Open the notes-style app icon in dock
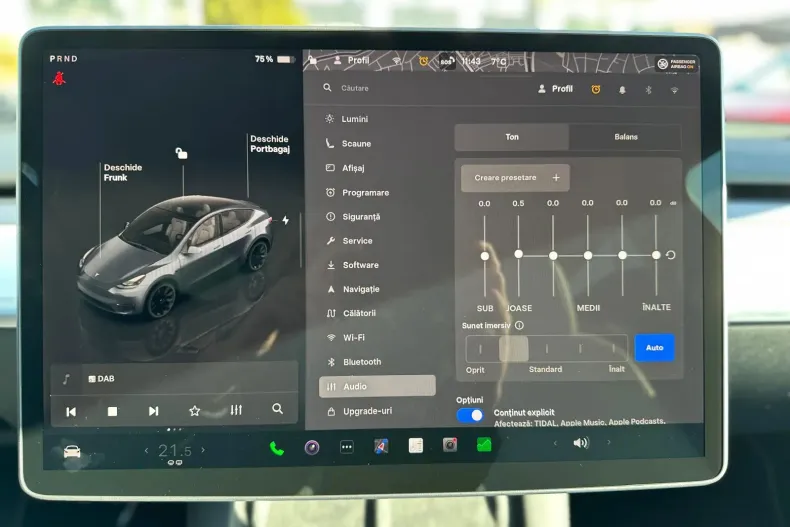Screen dimensions: 790x527 (416, 446)
